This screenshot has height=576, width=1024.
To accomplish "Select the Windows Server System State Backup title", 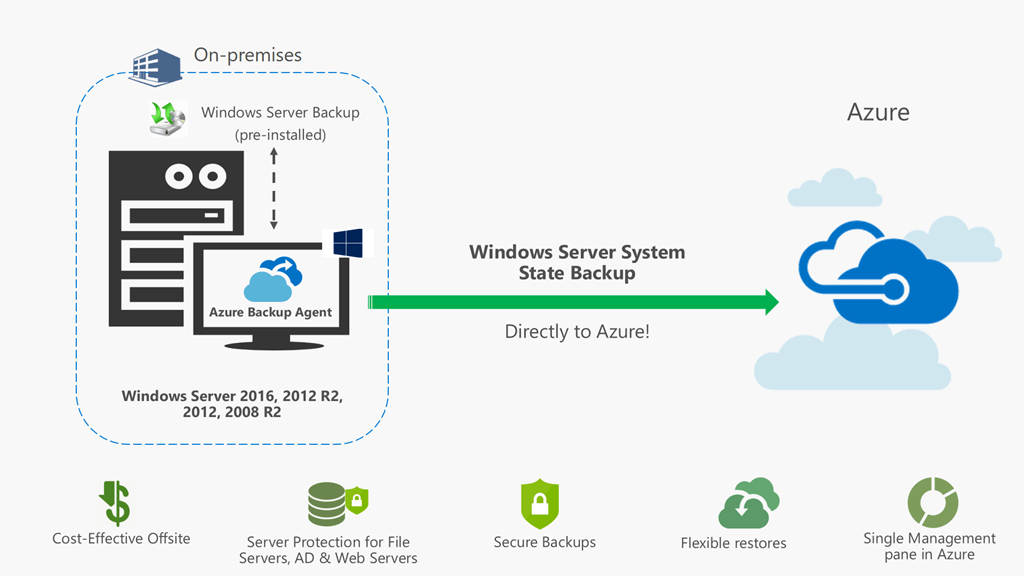I will [x=577, y=263].
